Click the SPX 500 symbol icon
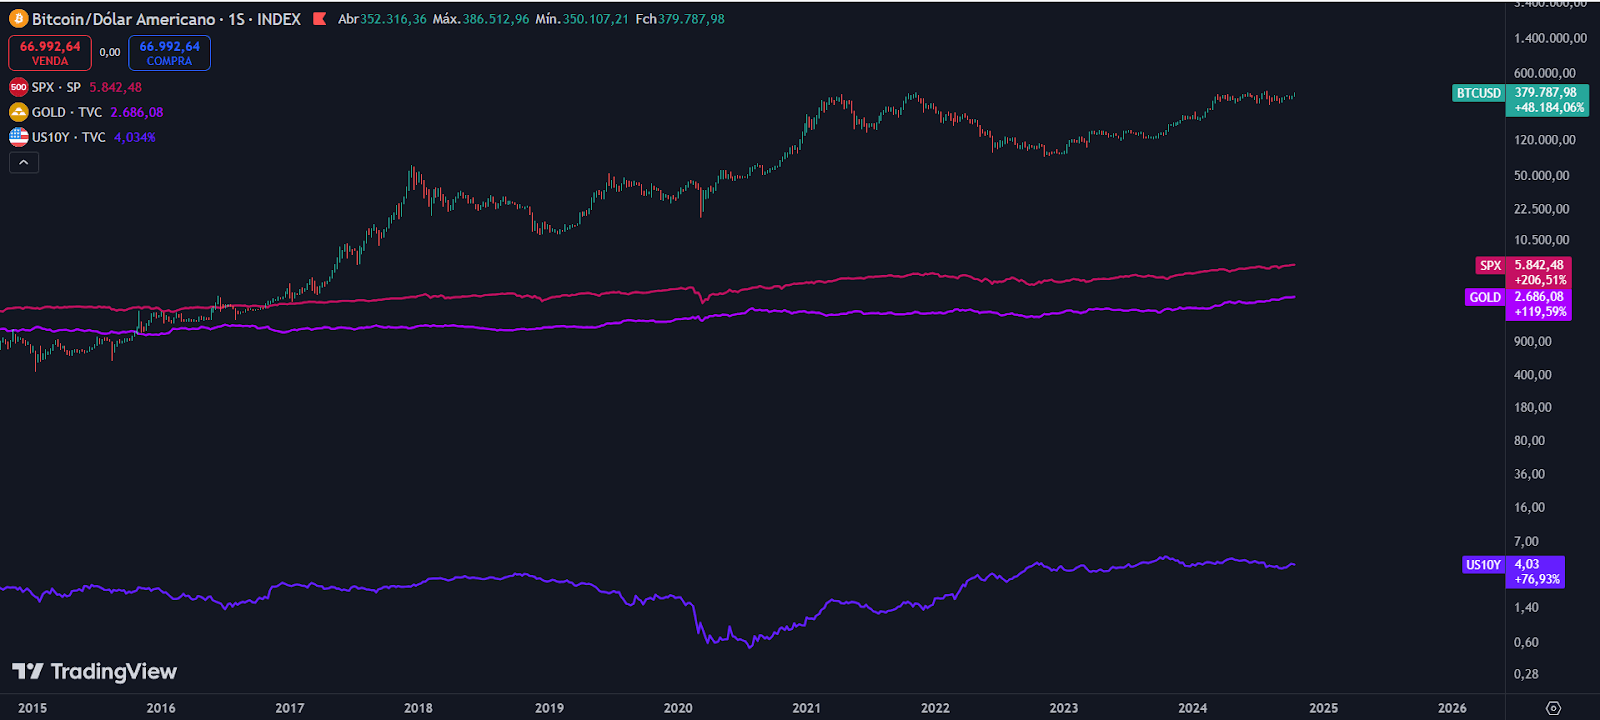 point(18,87)
